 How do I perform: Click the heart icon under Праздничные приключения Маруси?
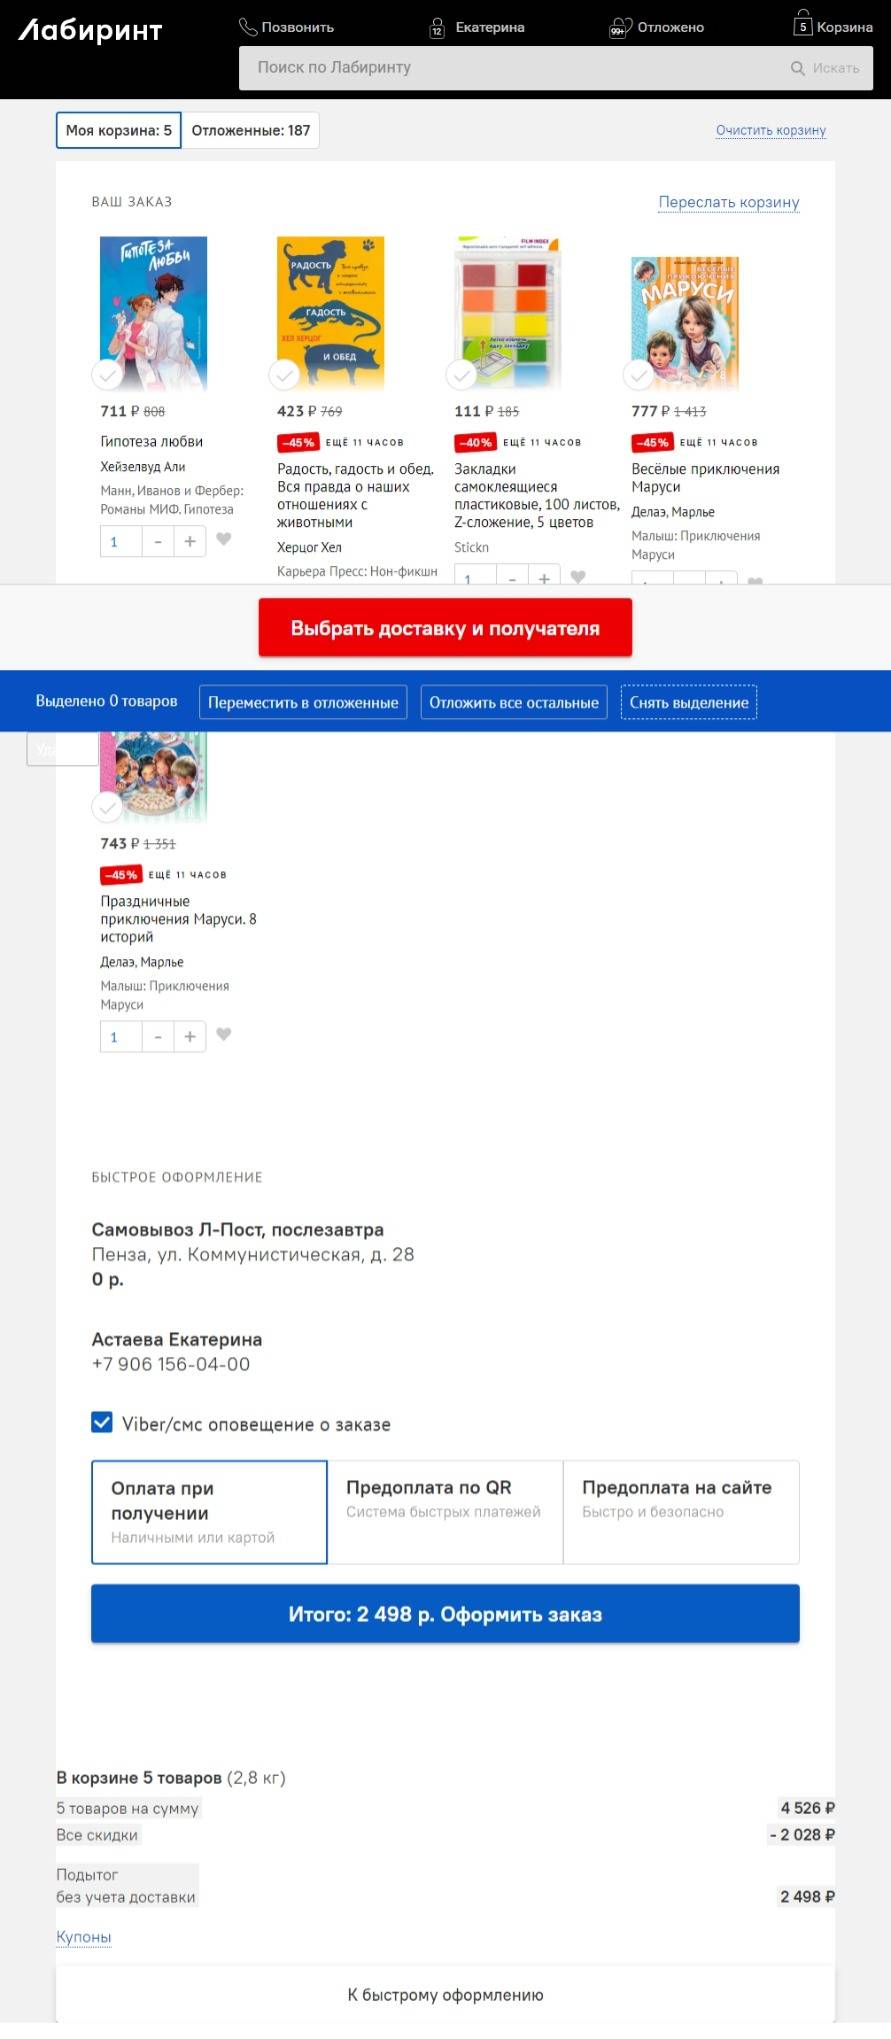[x=224, y=1035]
